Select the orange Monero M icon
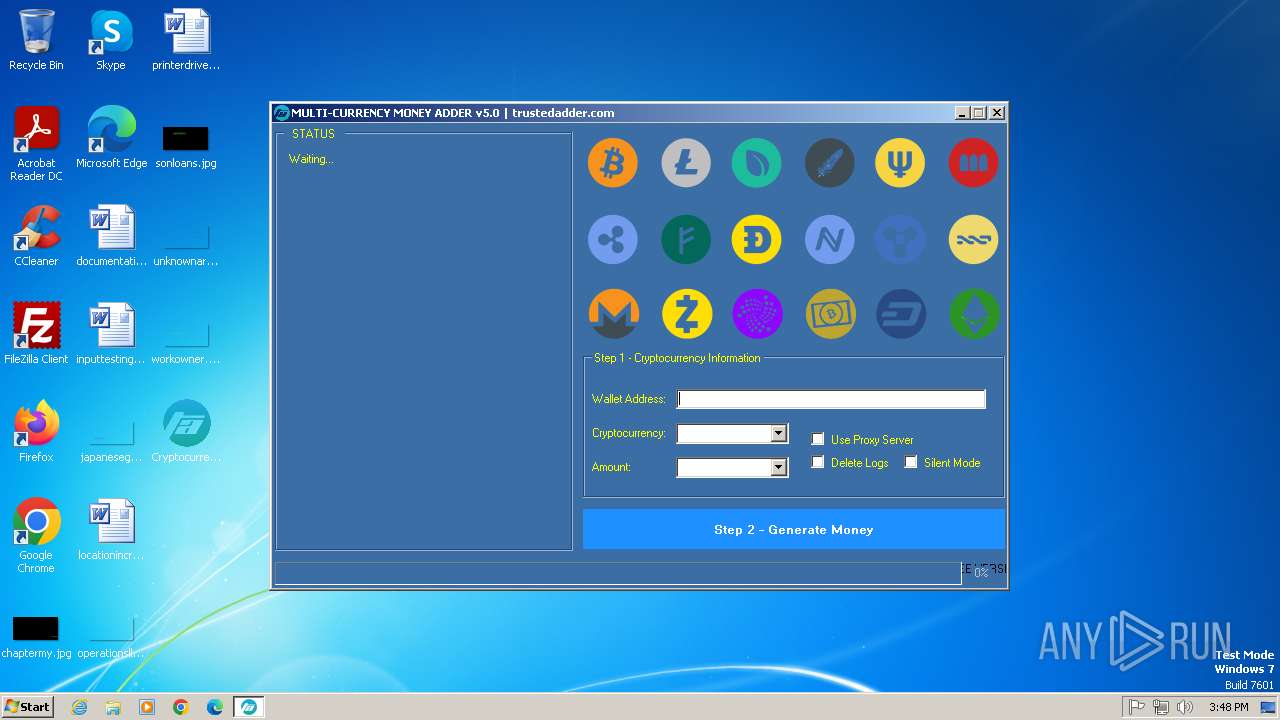Screen dimensions: 1280x720 point(613,314)
